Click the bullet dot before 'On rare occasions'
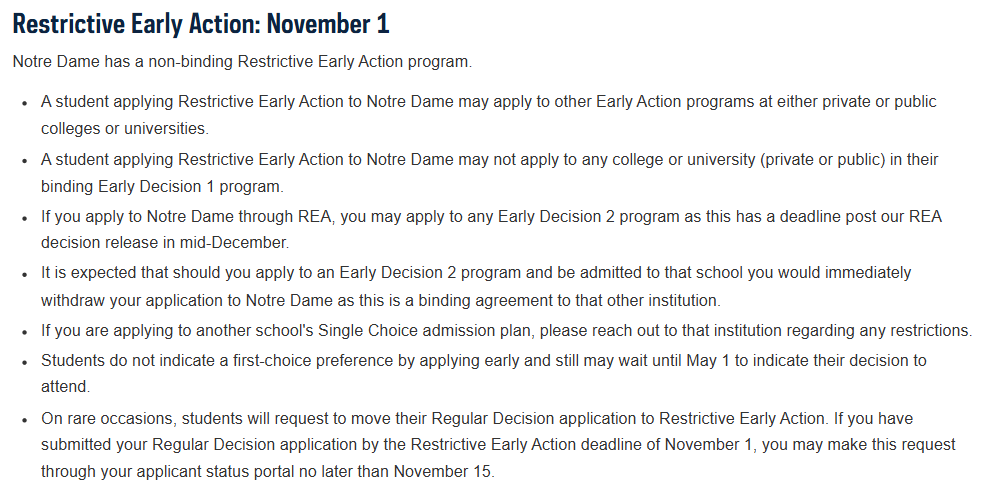 pos(25,420)
